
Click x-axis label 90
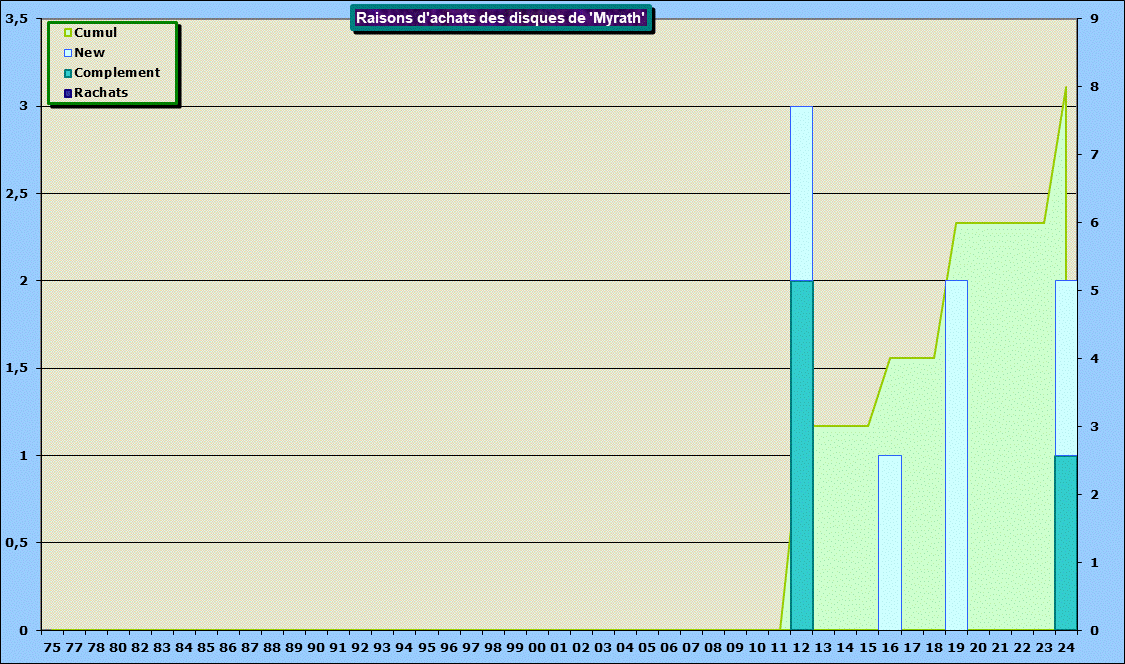(316, 647)
